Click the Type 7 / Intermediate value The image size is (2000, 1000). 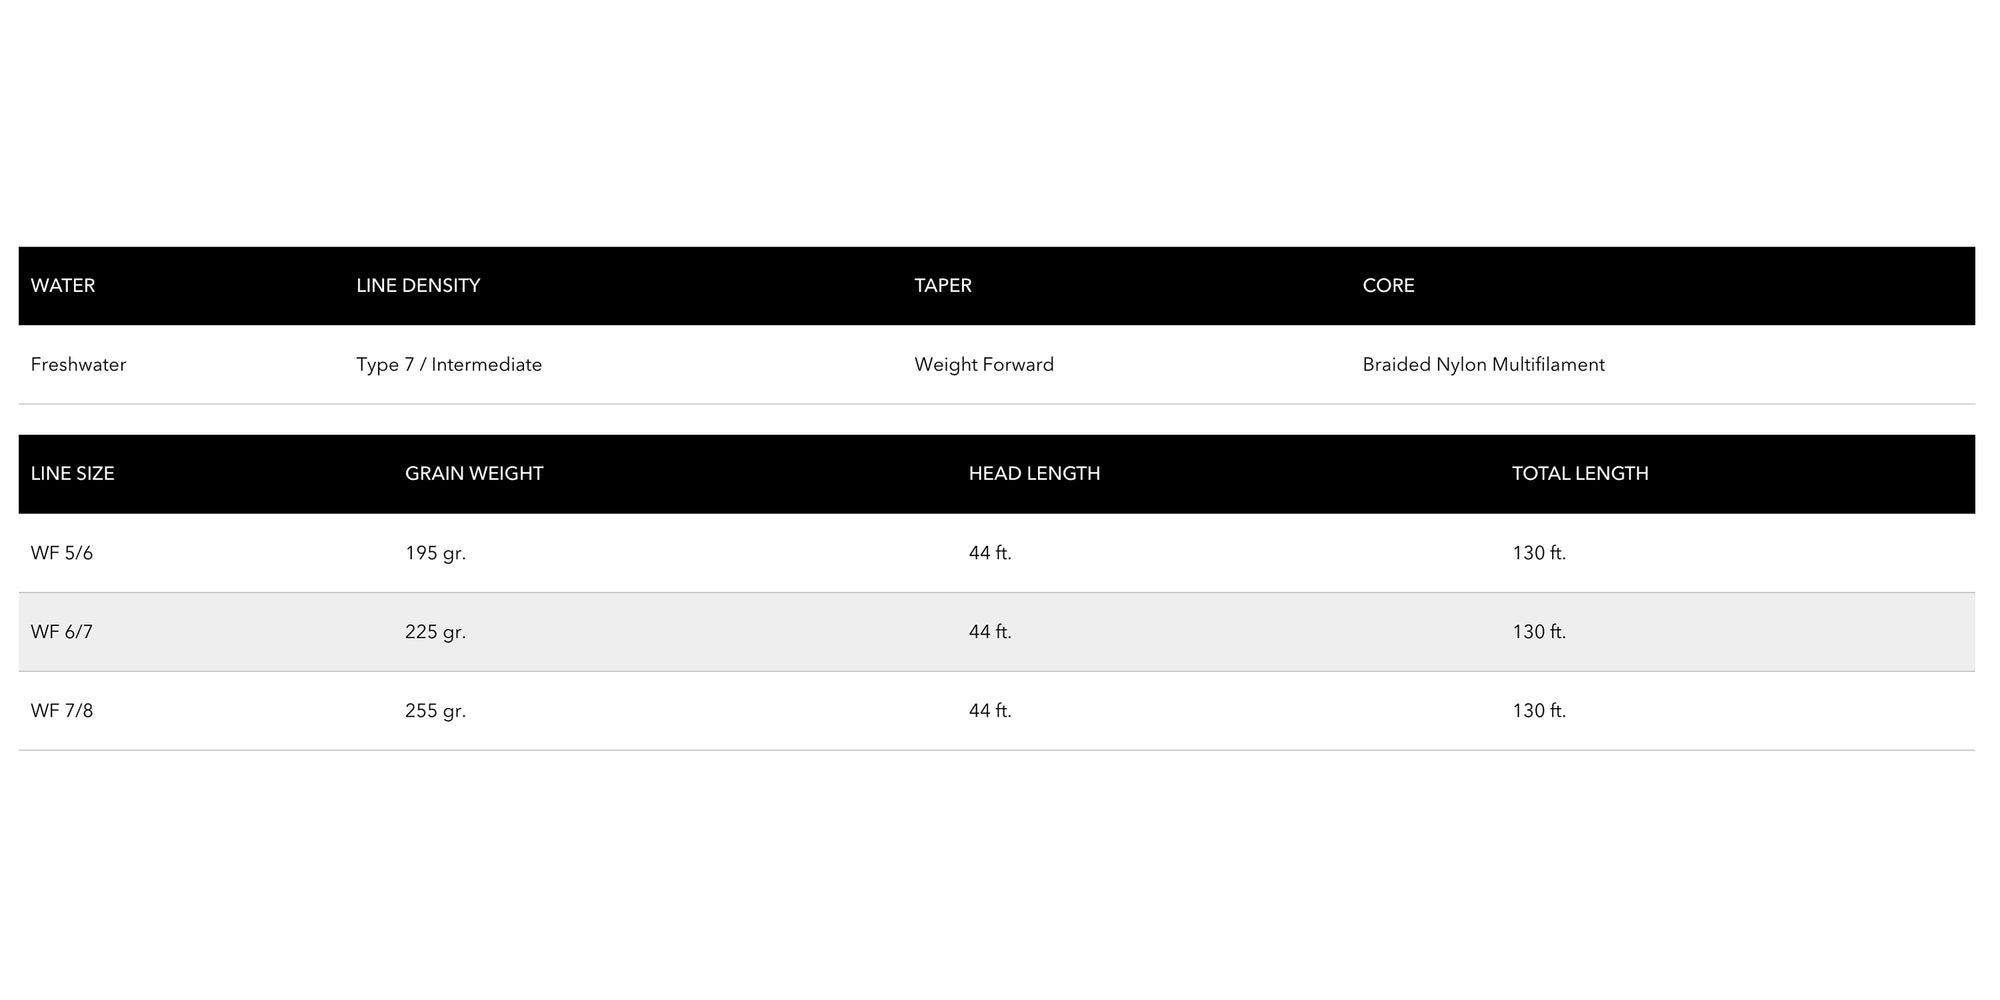pos(449,365)
